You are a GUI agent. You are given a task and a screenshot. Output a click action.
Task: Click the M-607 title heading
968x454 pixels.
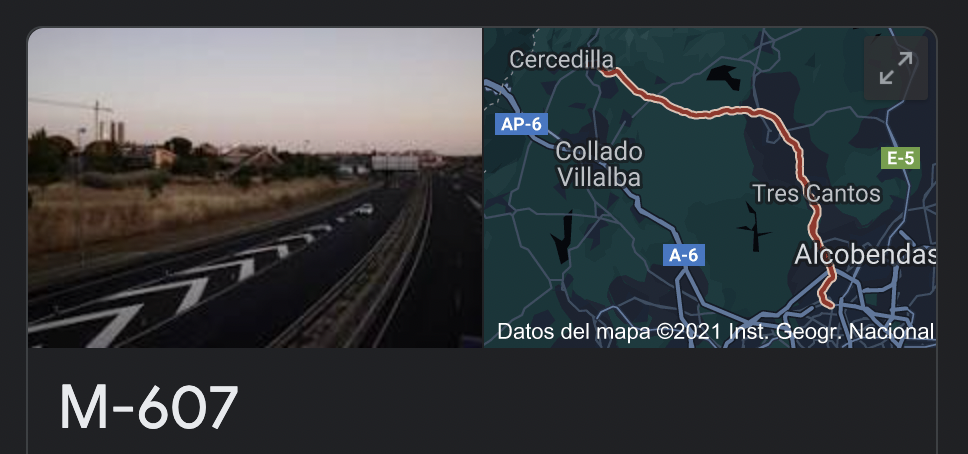[149, 408]
